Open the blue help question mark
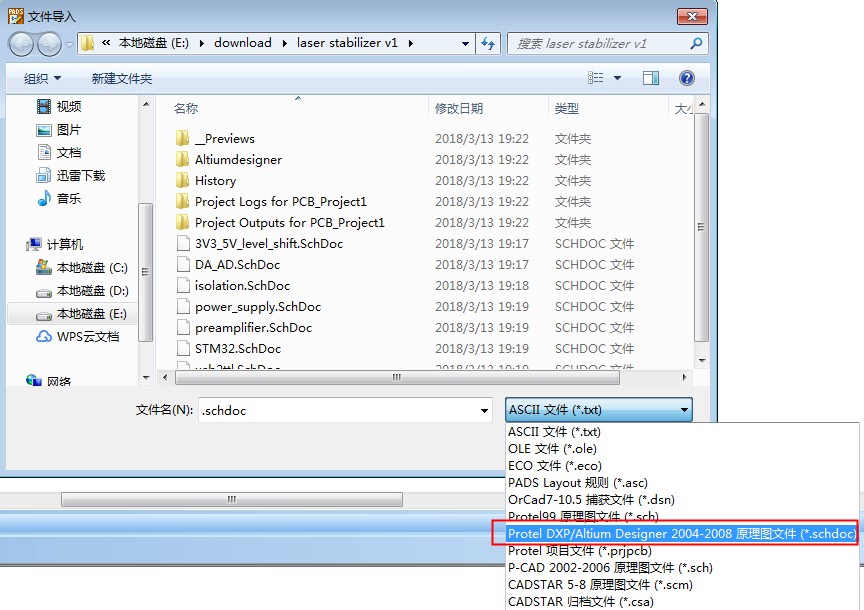This screenshot has width=864, height=610. pyautogui.click(x=687, y=78)
